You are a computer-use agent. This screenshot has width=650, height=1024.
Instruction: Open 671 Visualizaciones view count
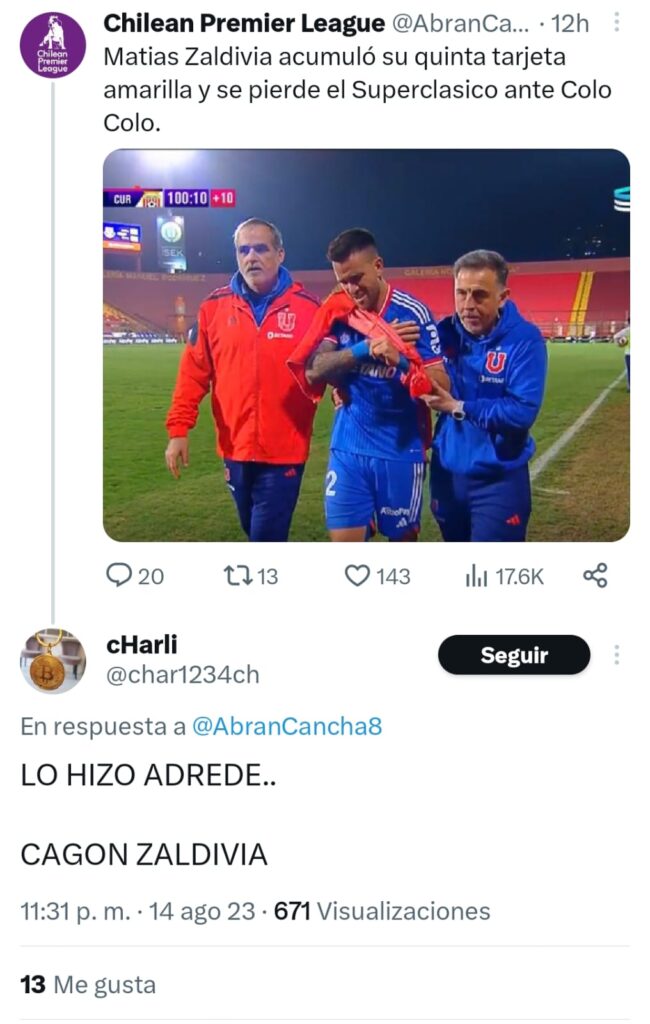382,910
